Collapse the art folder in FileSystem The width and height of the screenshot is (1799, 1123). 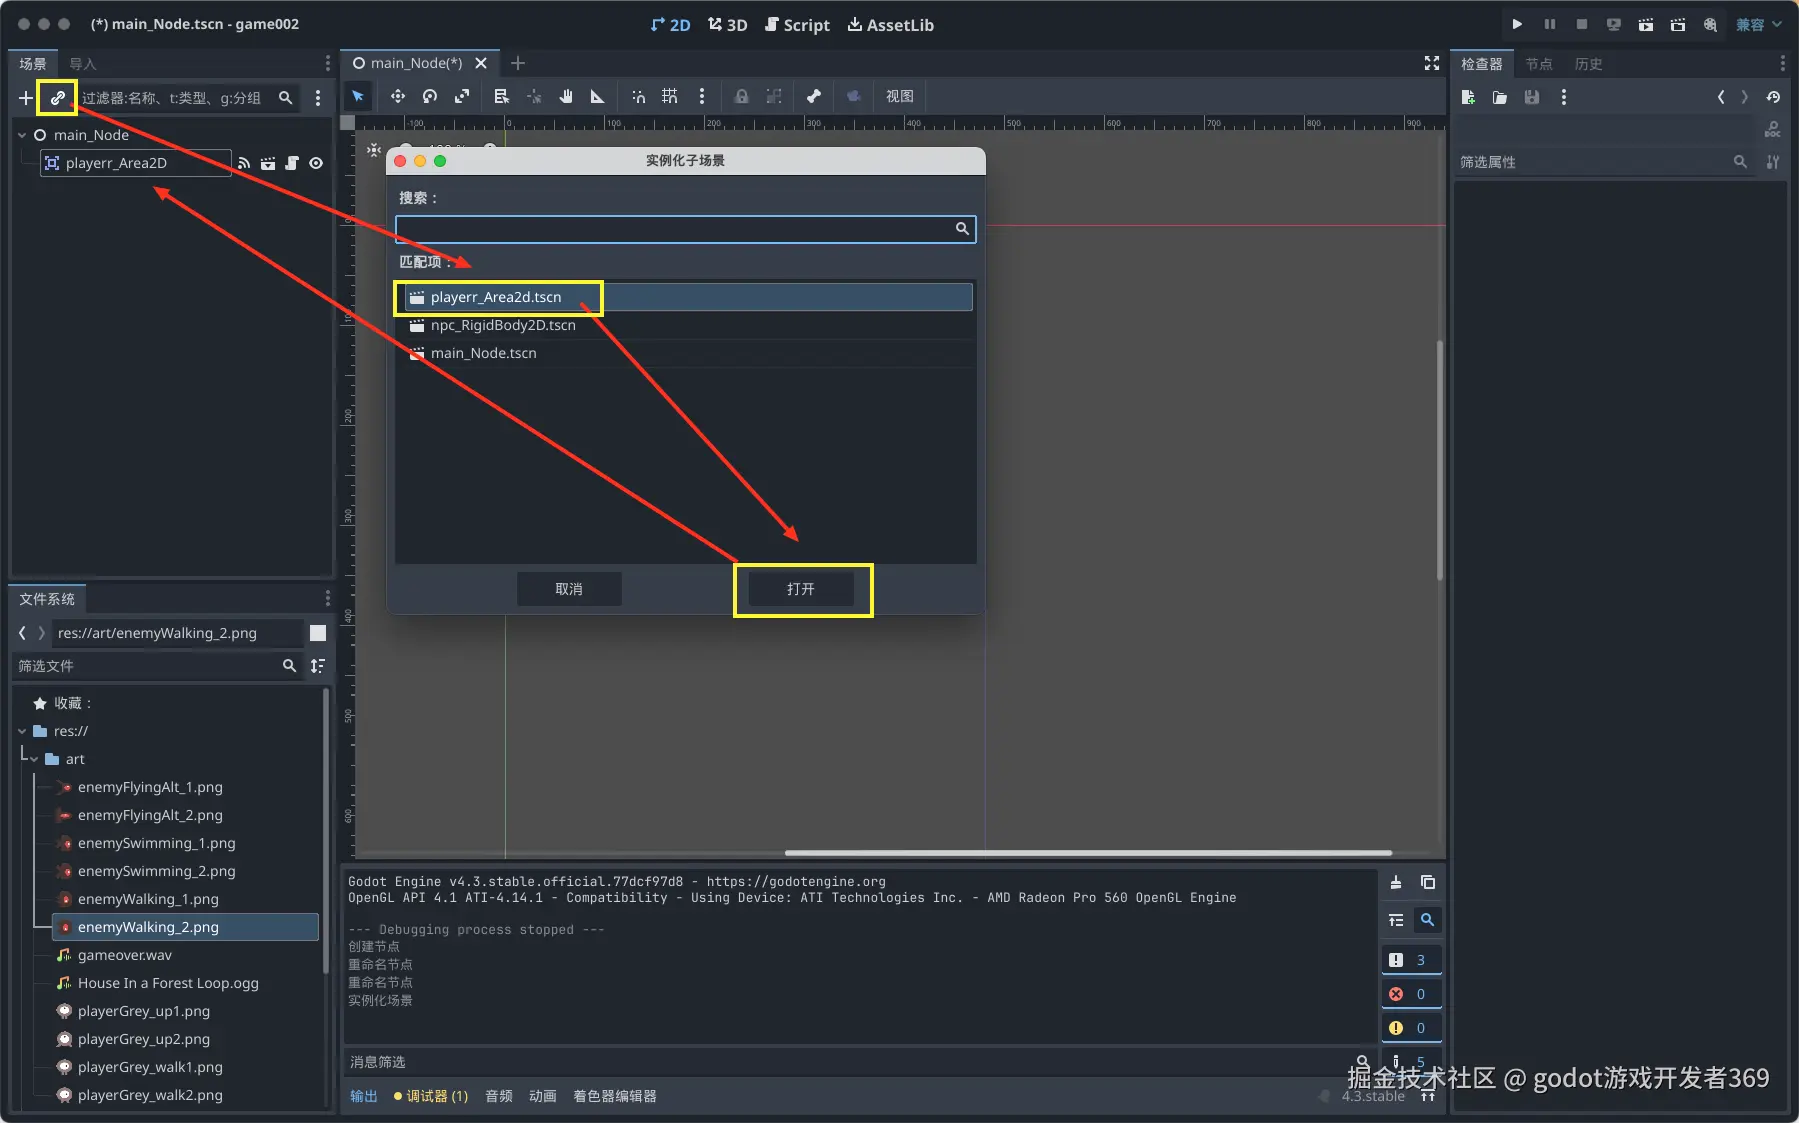pos(34,759)
